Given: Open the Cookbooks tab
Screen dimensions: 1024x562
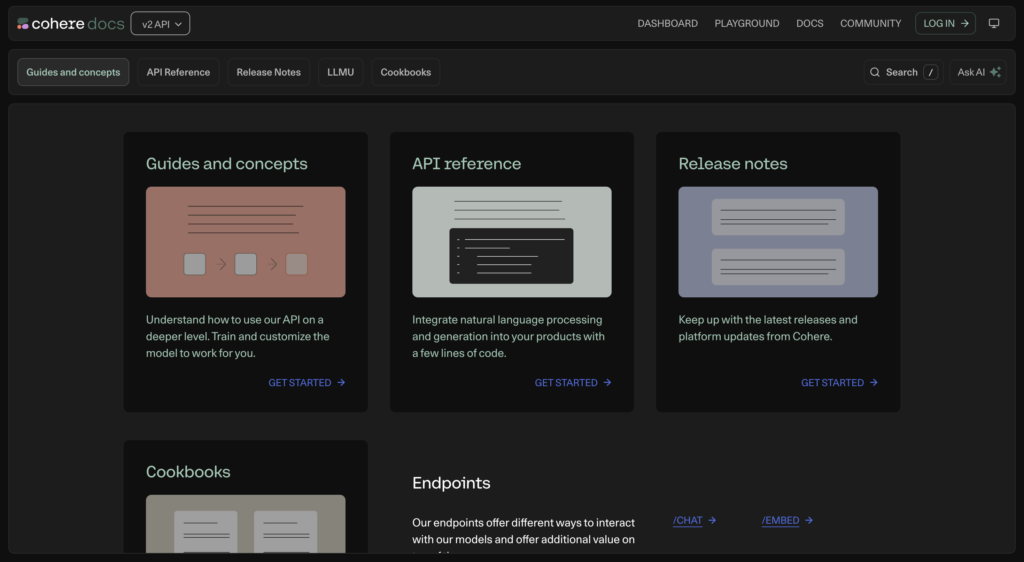Looking at the screenshot, I should point(406,72).
